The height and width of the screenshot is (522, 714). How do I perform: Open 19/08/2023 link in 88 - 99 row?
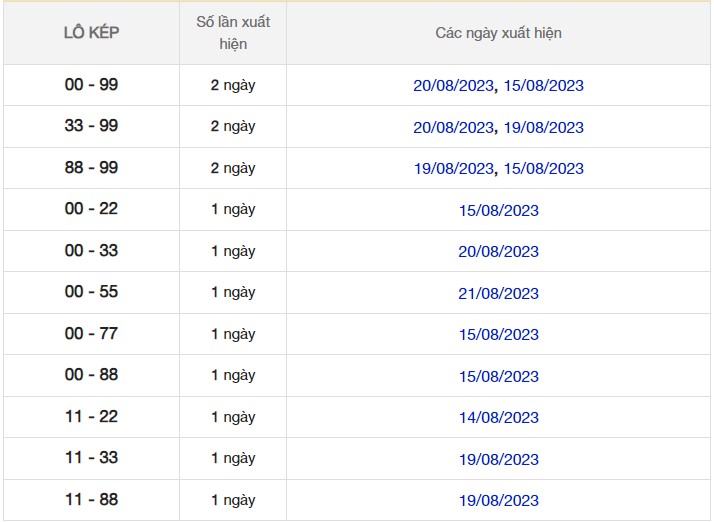pyautogui.click(x=454, y=169)
